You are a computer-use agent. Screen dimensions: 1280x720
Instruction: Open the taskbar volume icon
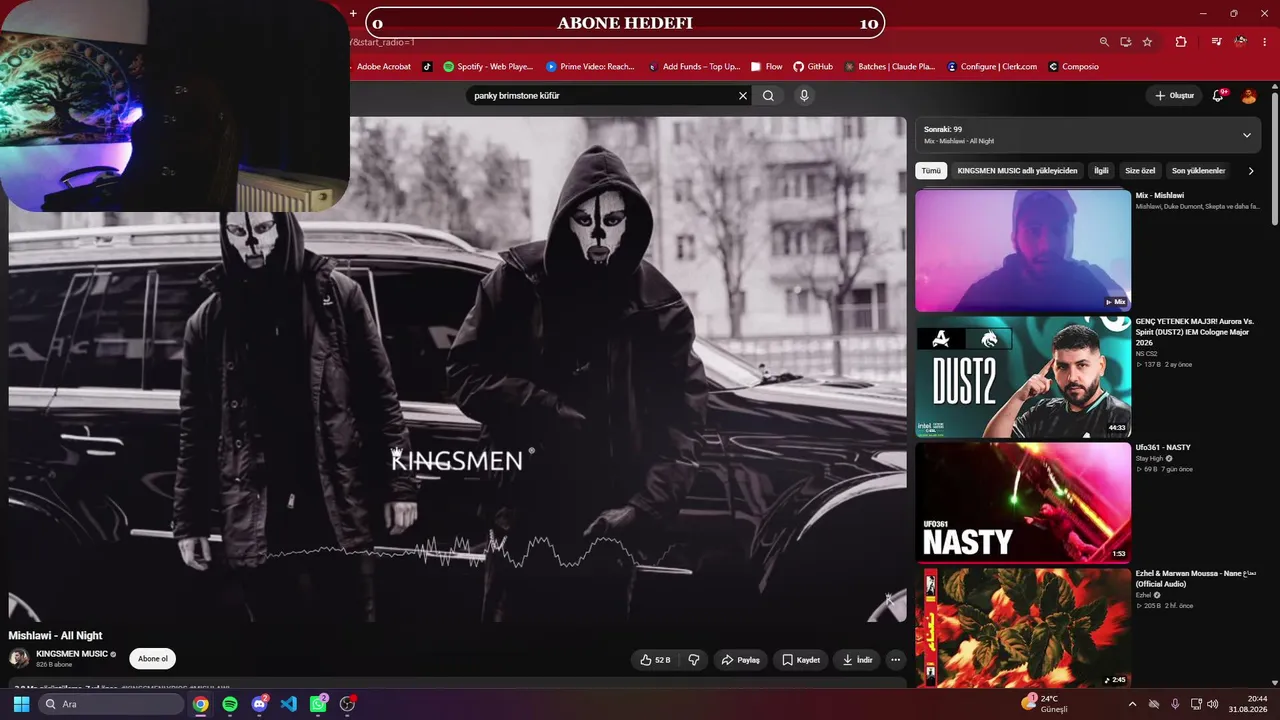click(x=1212, y=704)
